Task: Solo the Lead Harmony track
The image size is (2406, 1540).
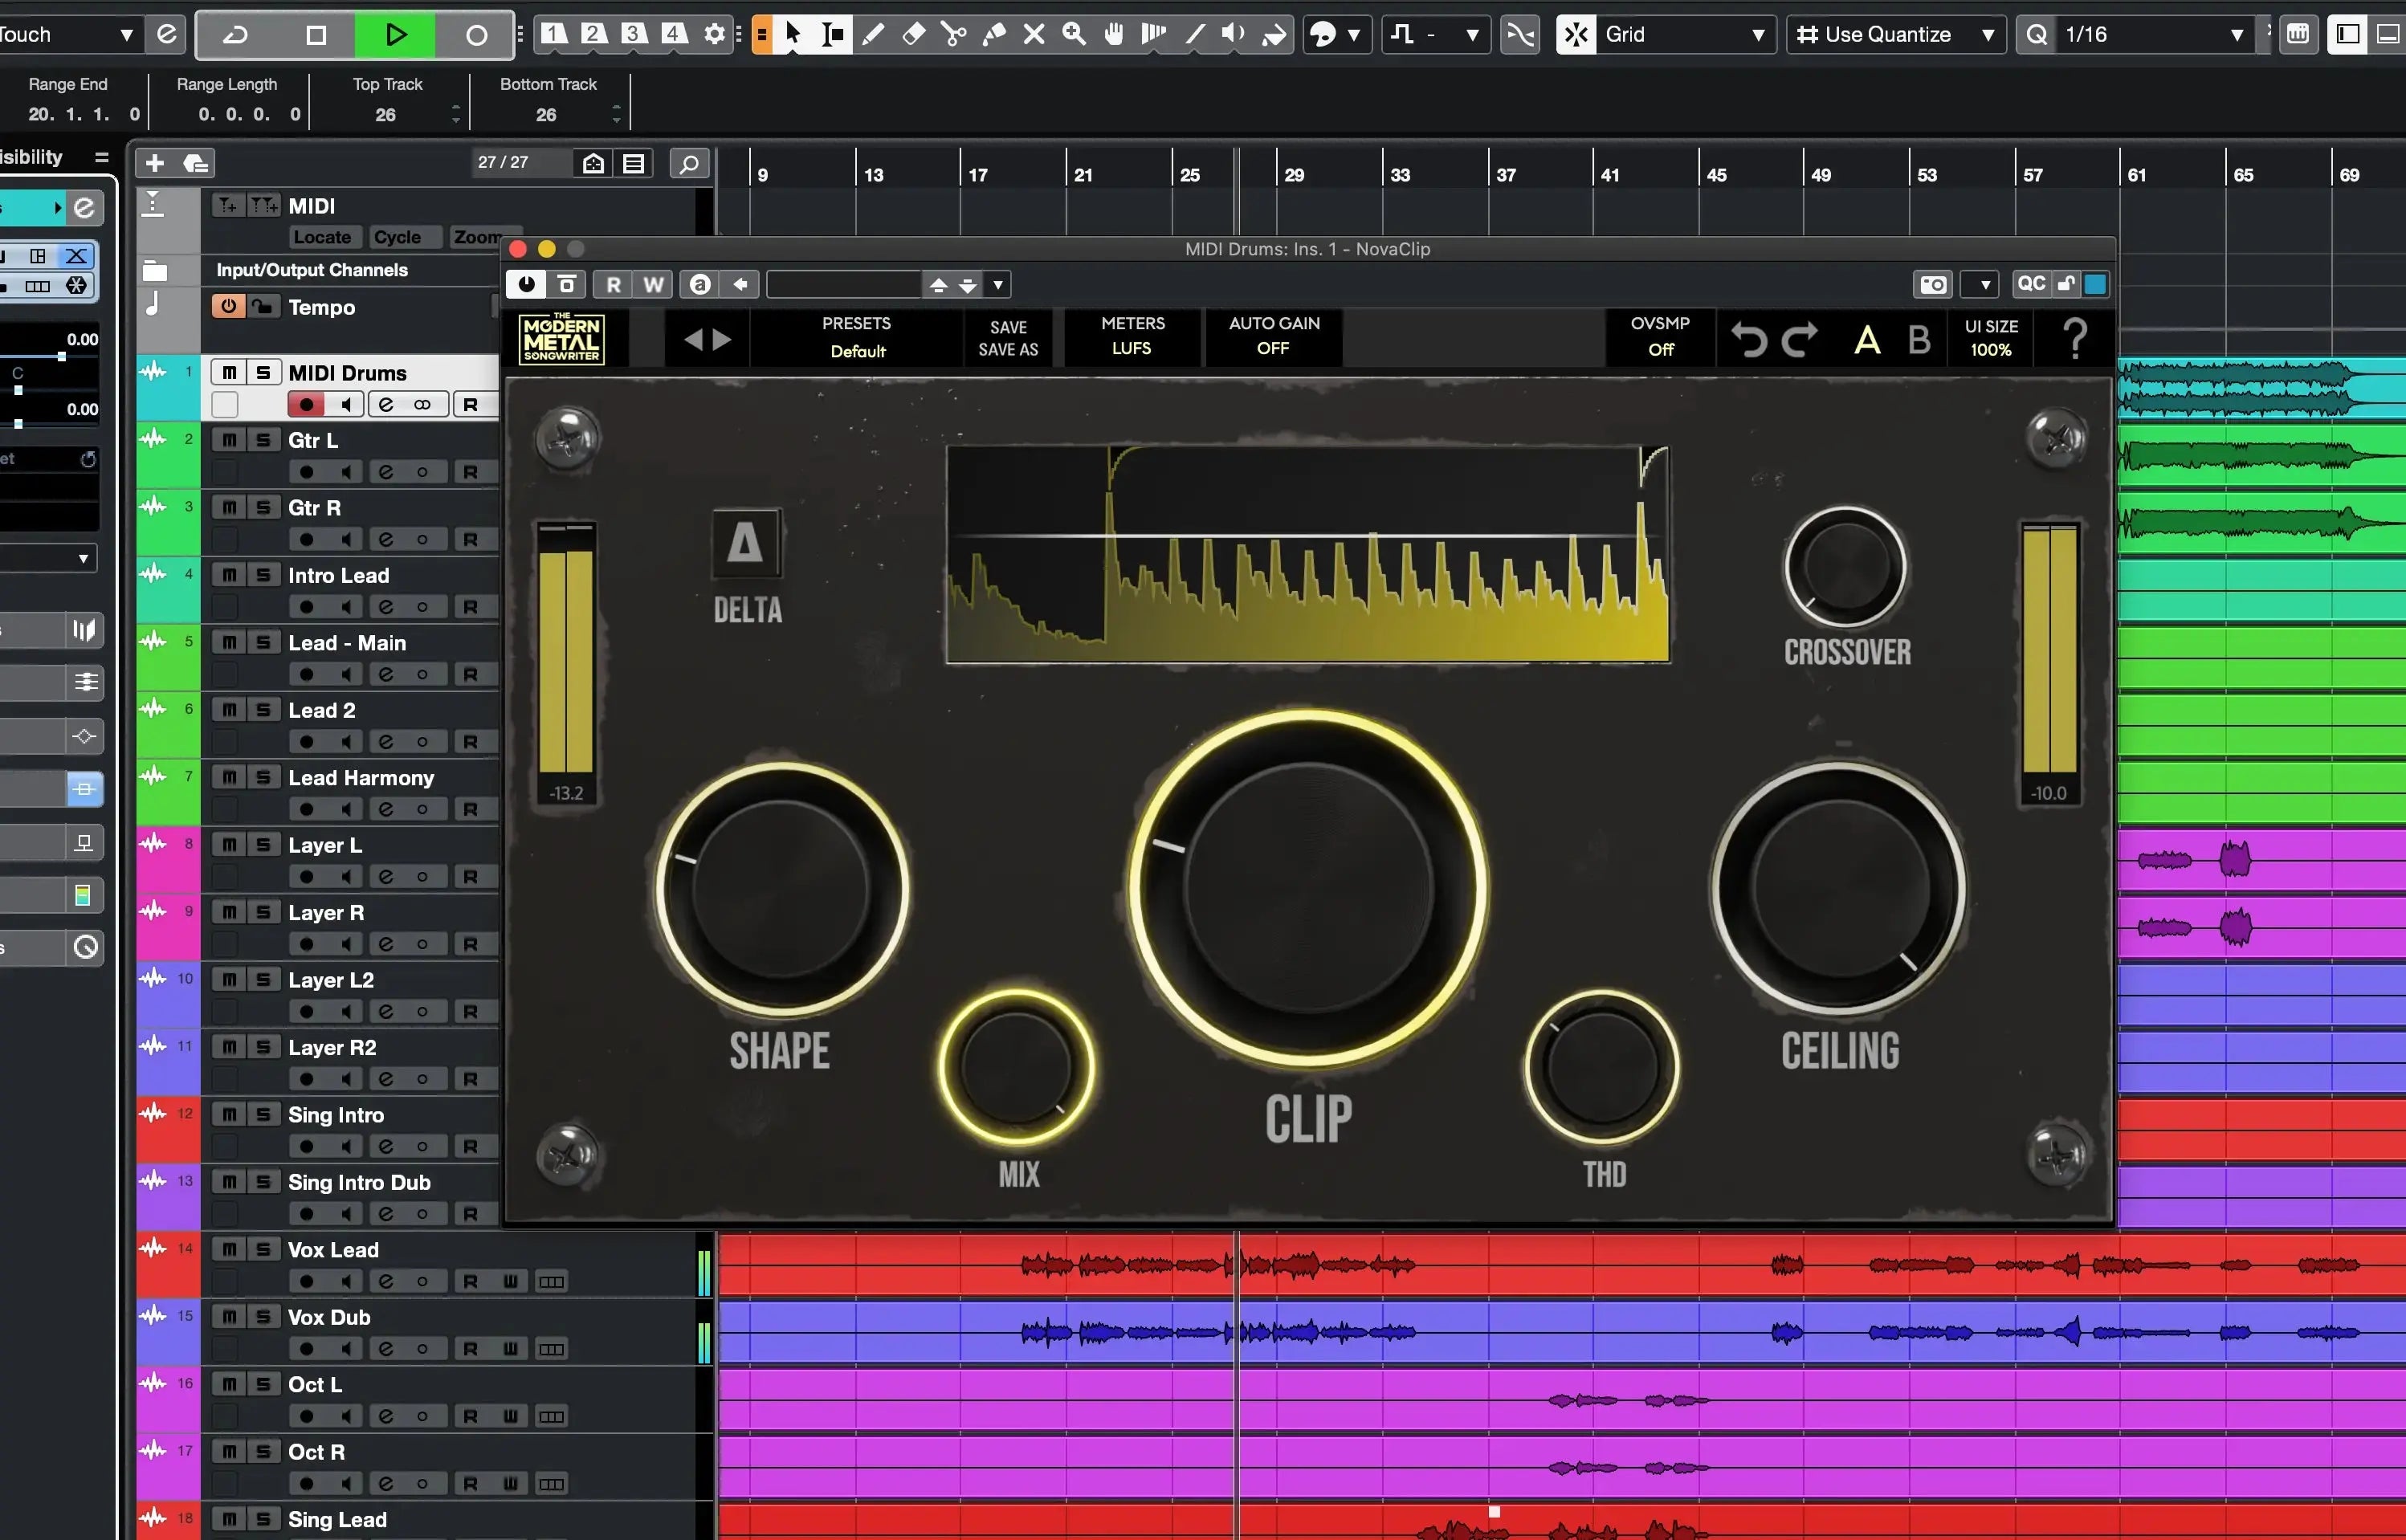Action: pos(263,777)
